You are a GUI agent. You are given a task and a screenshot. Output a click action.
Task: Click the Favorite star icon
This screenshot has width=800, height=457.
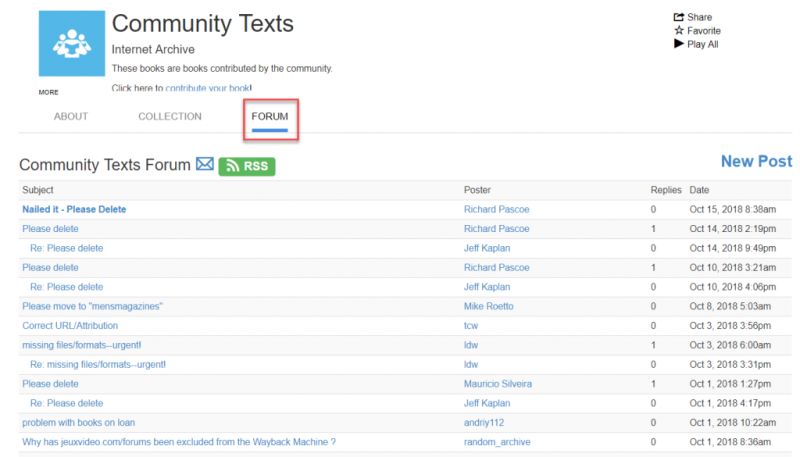click(x=679, y=31)
